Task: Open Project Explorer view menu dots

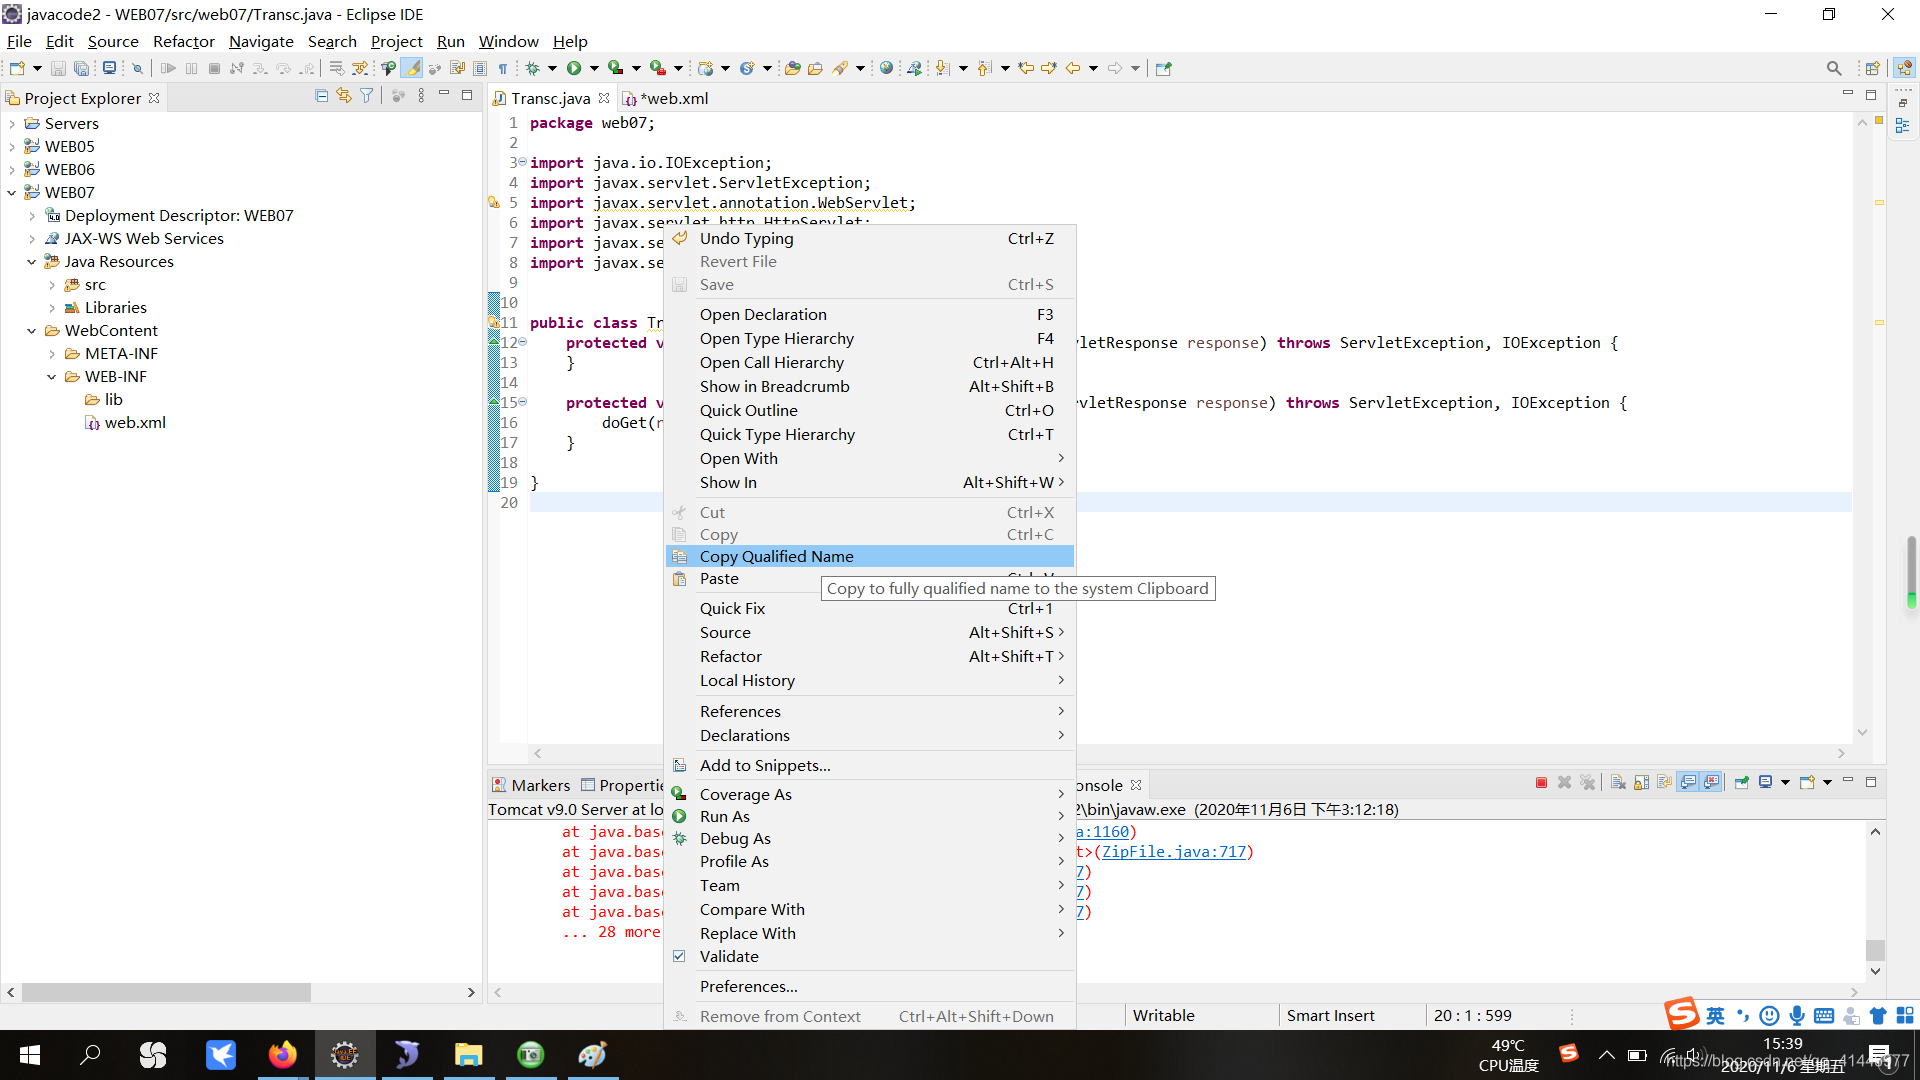Action: 421,96
